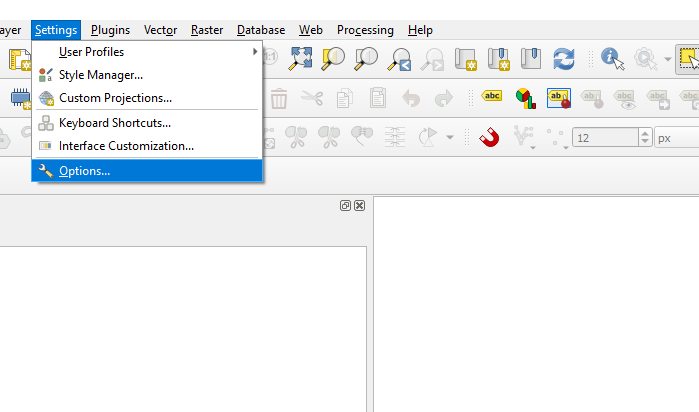Select the Identify Features tool
Viewport: 699px width, 412px height.
click(x=612, y=59)
